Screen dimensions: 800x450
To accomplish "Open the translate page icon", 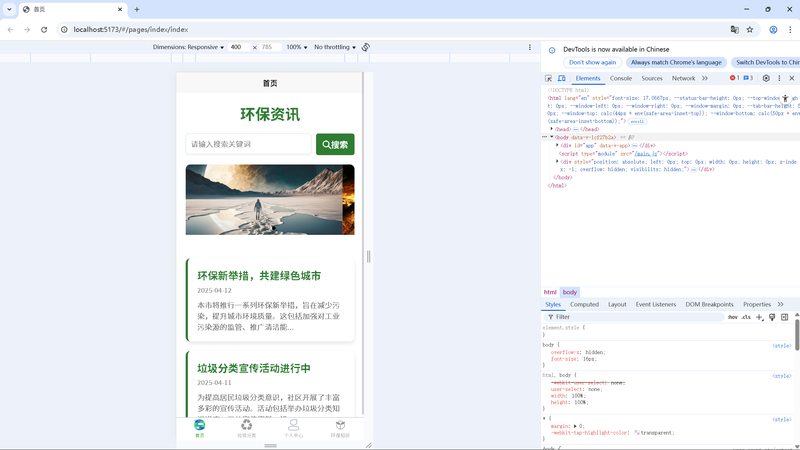I will (735, 30).
